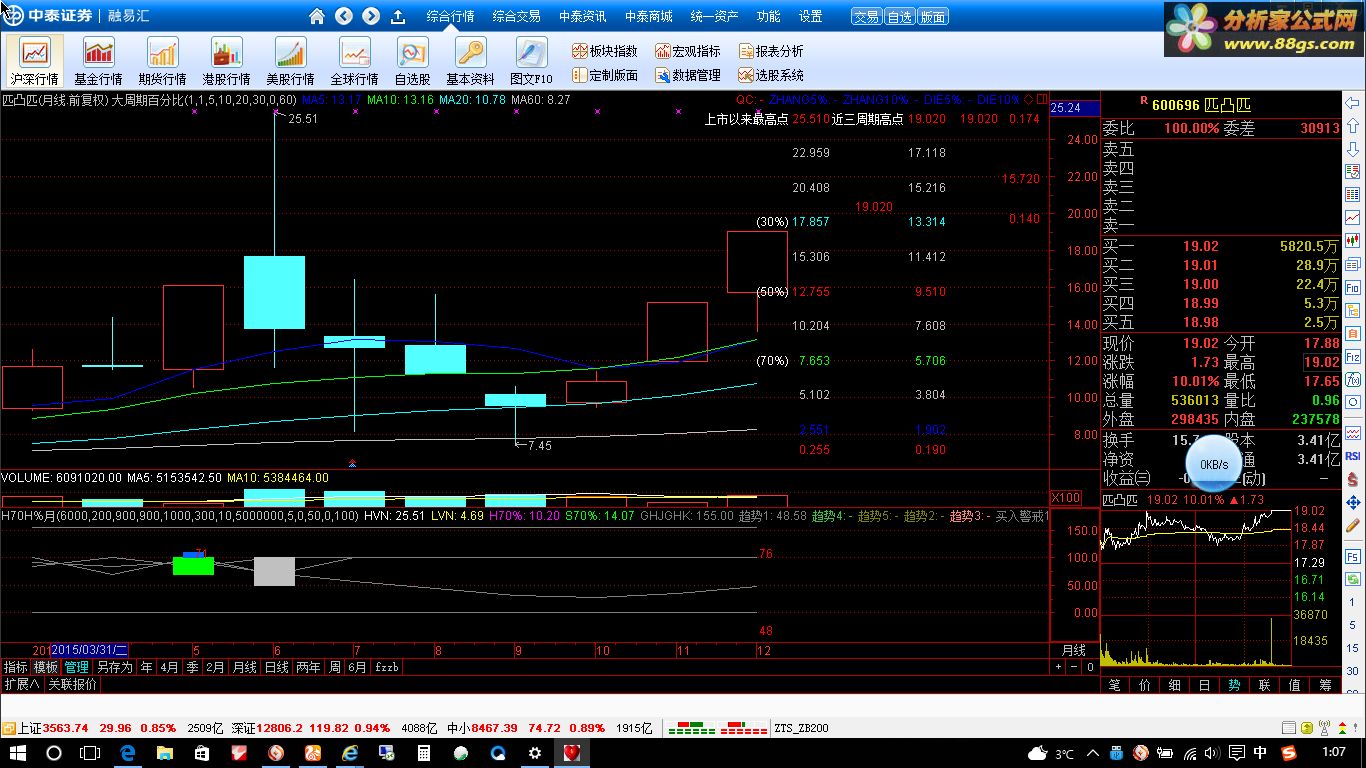Click the 指标 tab below chart
Viewport: 1366px width, 768px height.
15,667
